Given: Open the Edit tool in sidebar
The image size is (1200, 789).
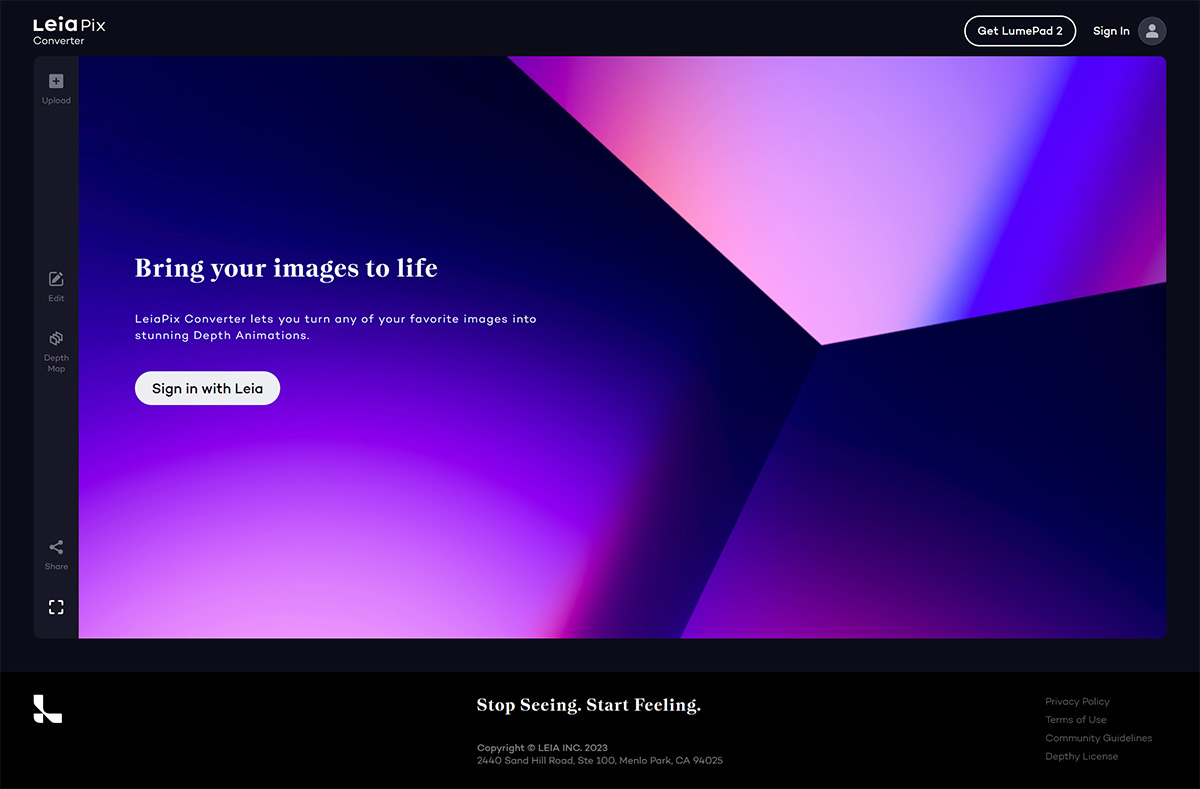Looking at the screenshot, I should [x=56, y=280].
